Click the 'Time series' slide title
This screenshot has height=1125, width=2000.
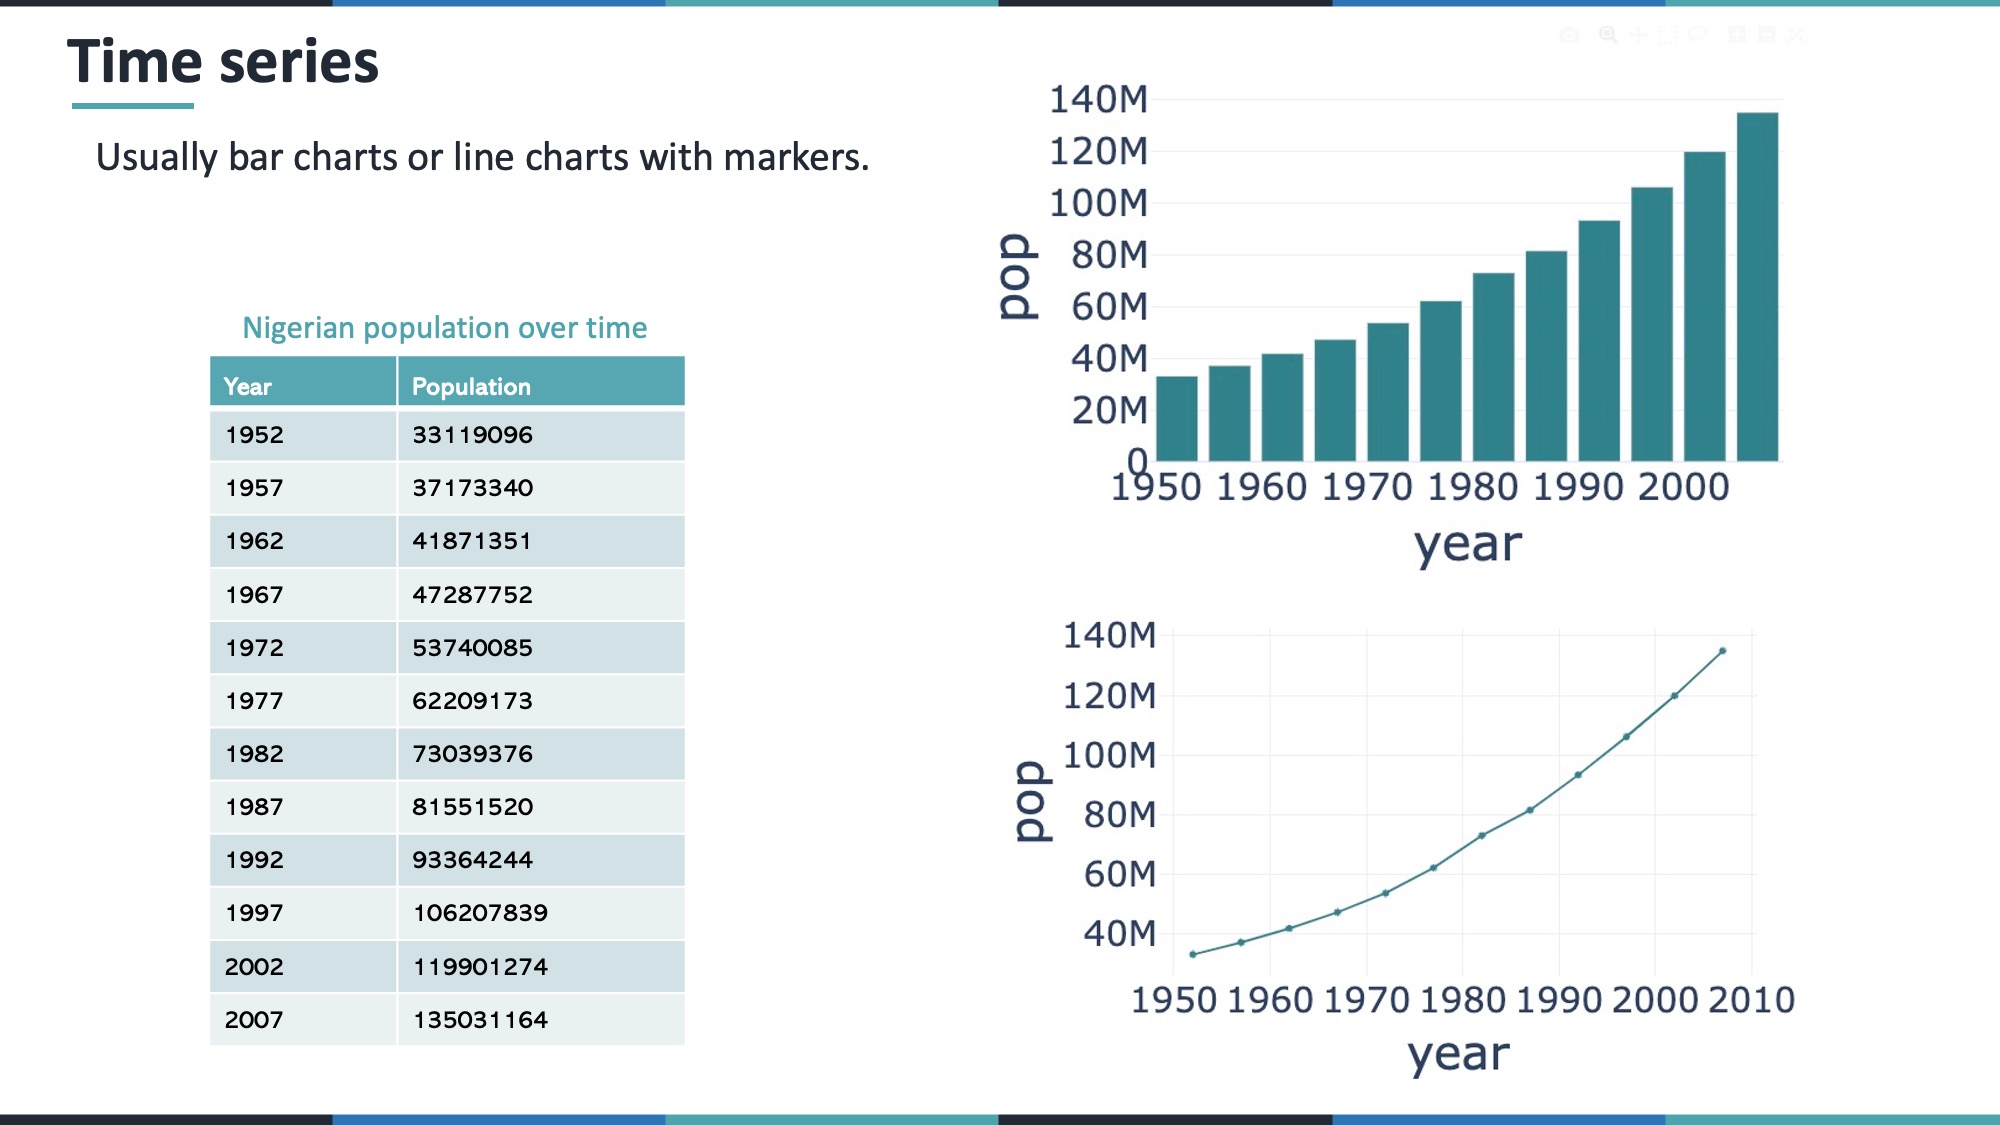(223, 62)
